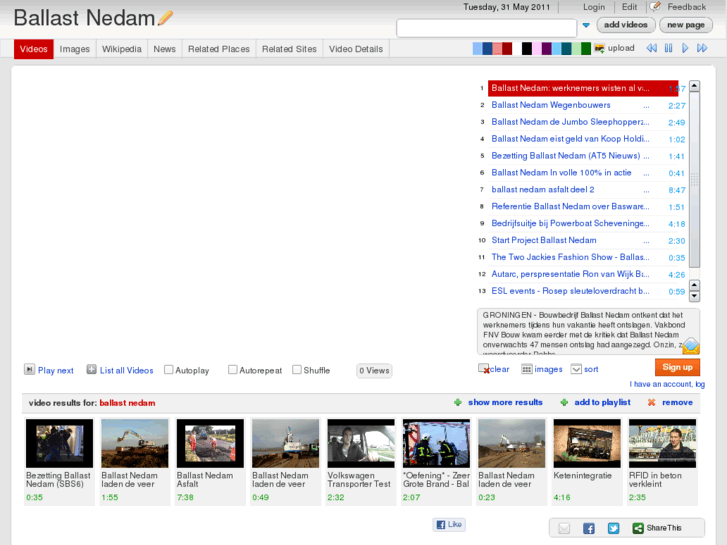
Task: Pick the black color swatch
Action: tap(527, 48)
